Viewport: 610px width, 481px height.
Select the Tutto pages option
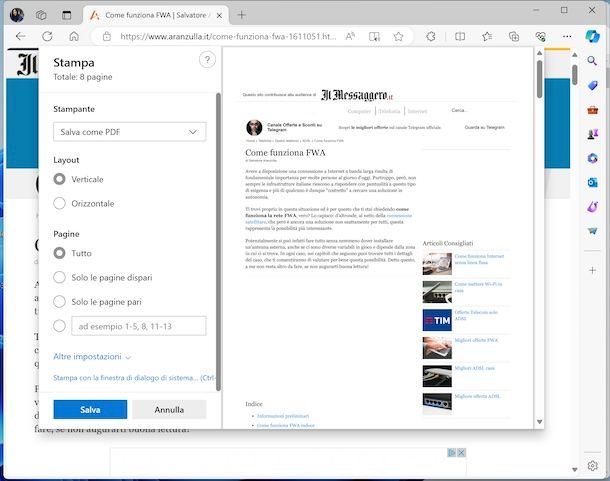[60, 253]
